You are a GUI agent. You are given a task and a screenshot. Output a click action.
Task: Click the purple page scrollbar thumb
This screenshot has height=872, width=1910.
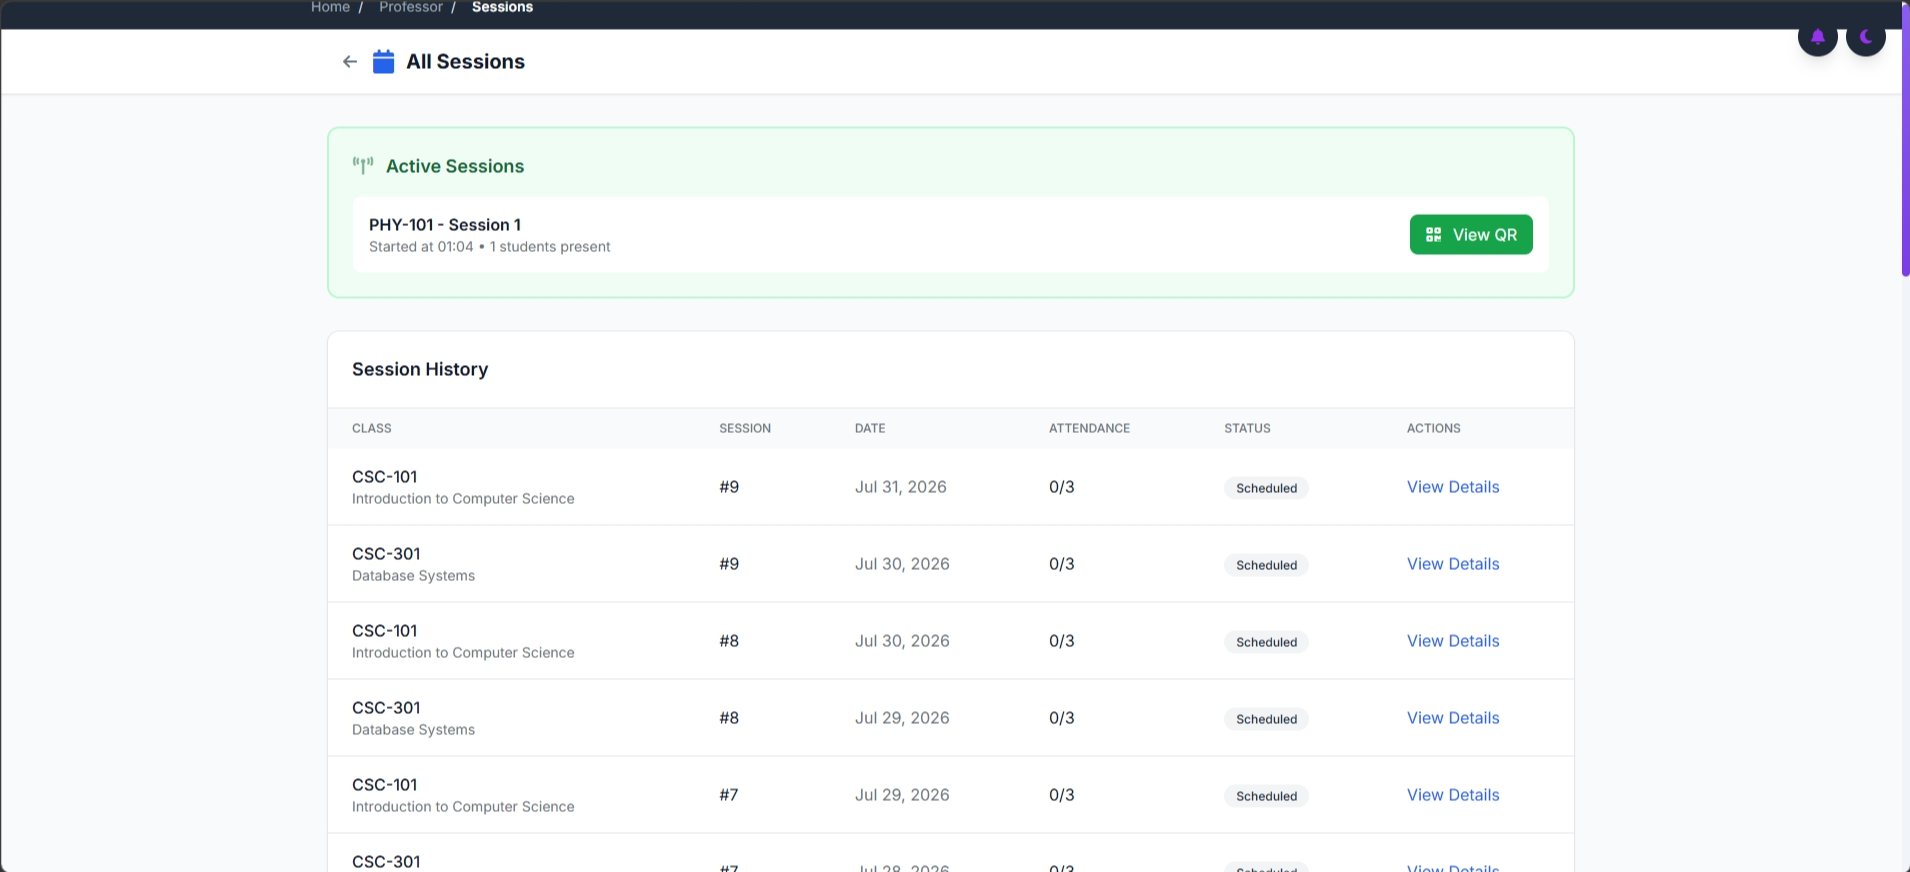[x=1905, y=138]
